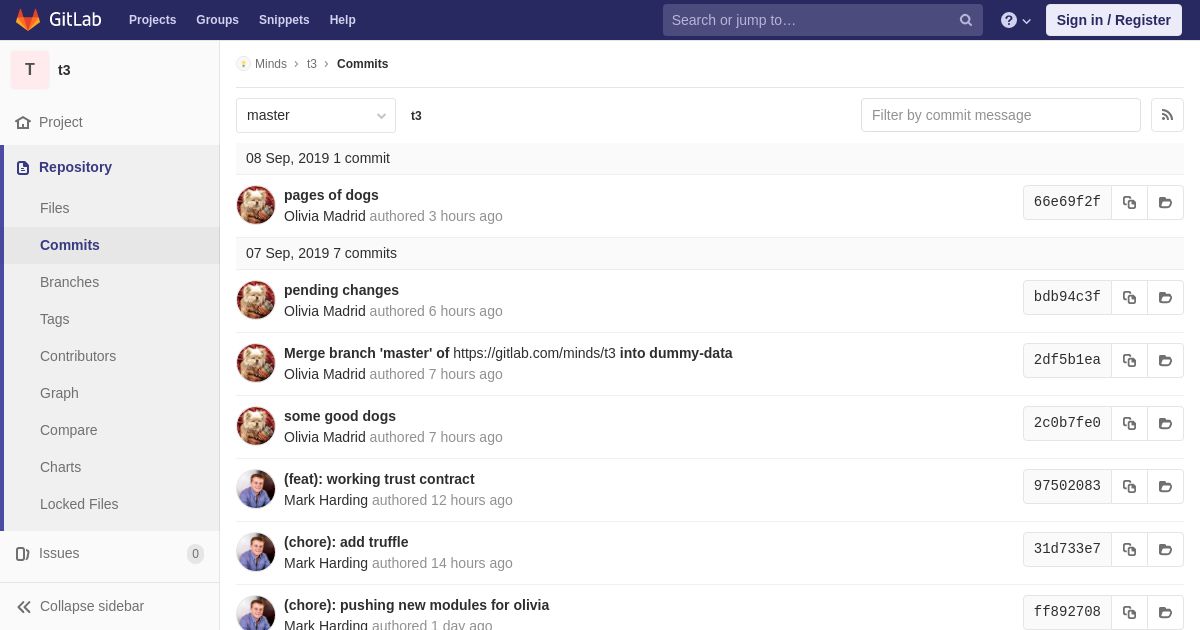Open '(chore): add truffle' commit
This screenshot has height=630, width=1200.
346,542
